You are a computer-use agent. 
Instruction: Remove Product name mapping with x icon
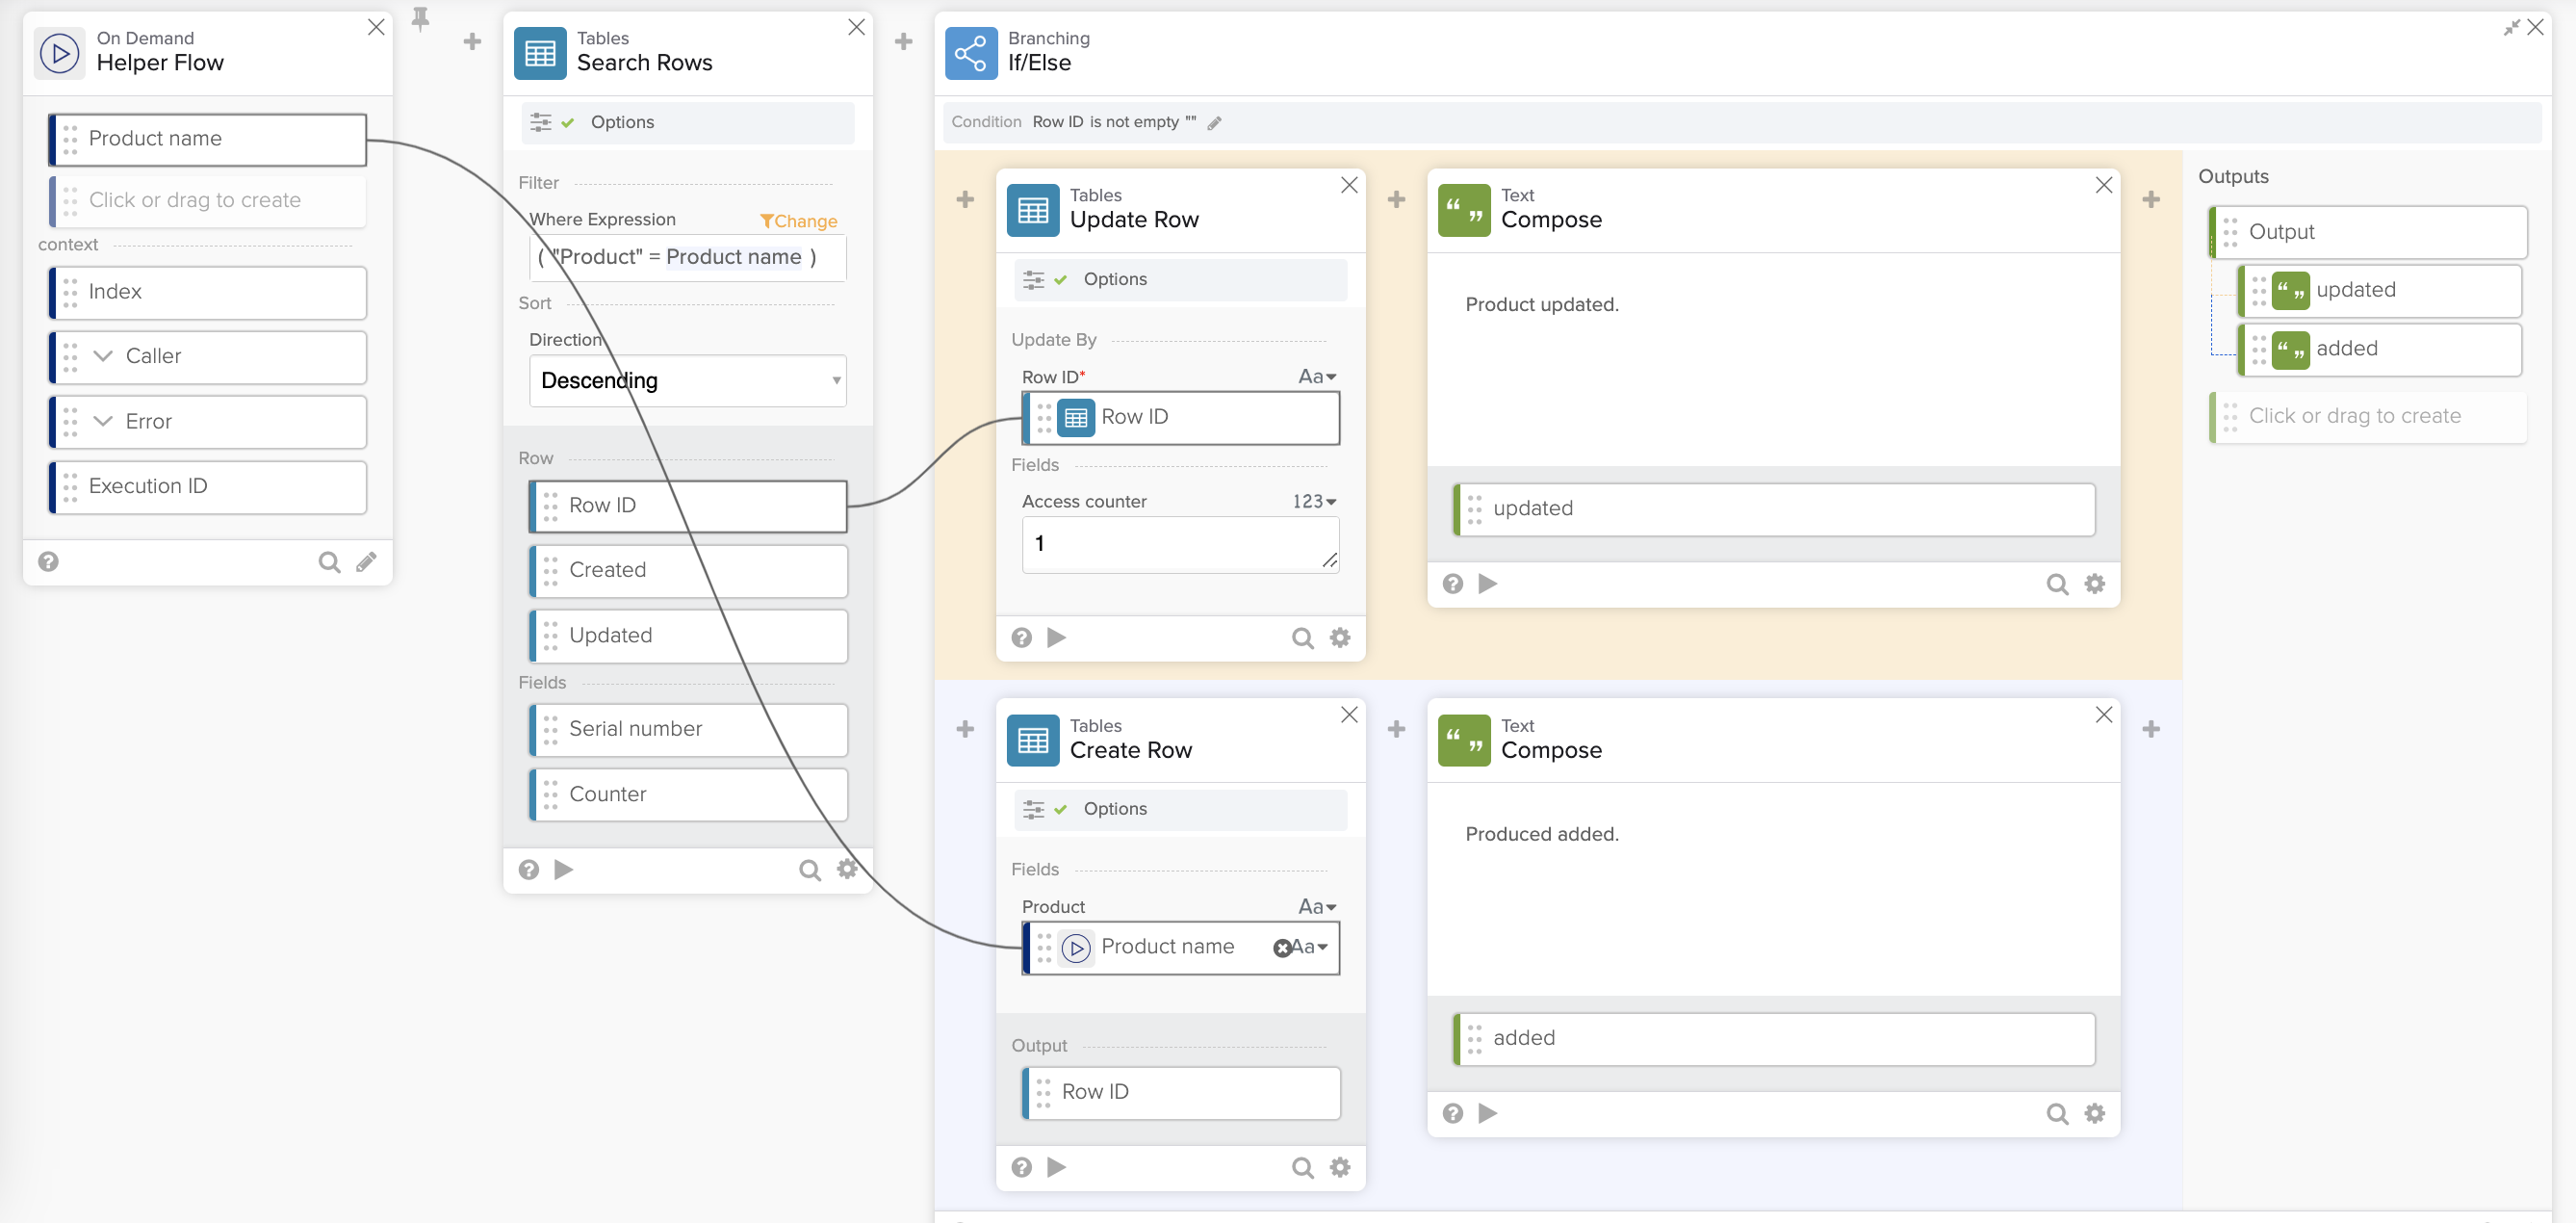click(1281, 948)
